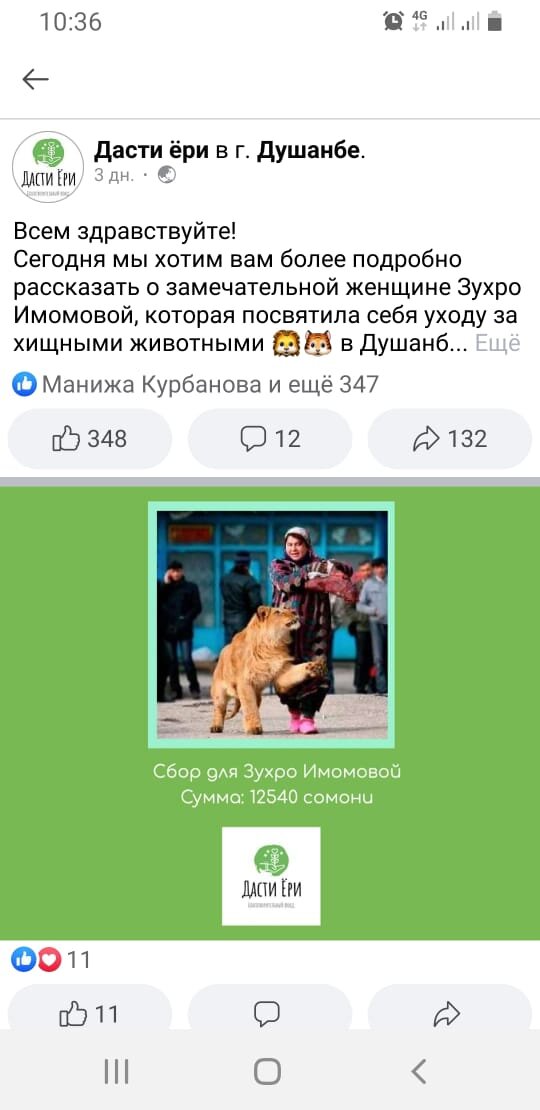Expand post text with Ещё
This screenshot has width=540, height=1110.
tap(498, 343)
